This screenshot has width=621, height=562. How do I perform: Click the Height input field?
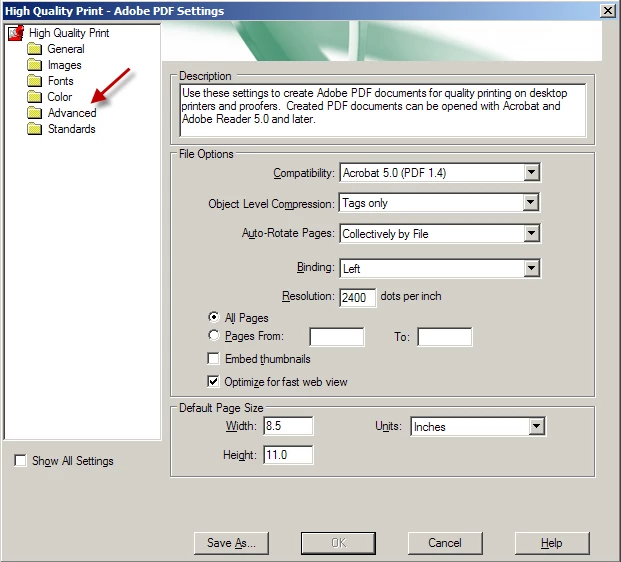288,455
